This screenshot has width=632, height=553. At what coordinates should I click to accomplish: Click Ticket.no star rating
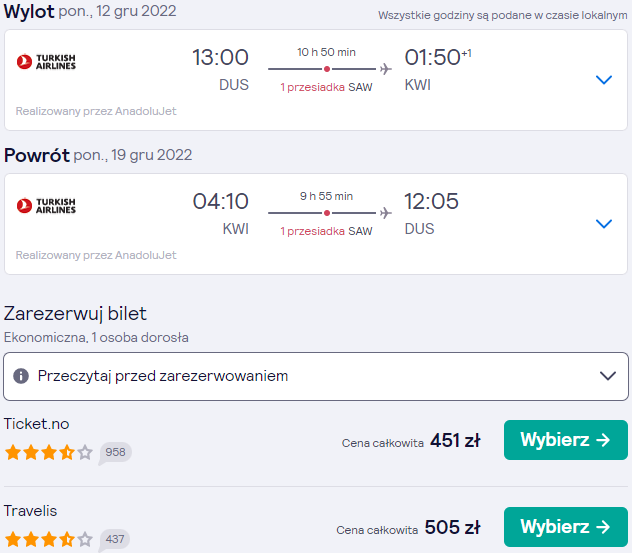(x=49, y=452)
